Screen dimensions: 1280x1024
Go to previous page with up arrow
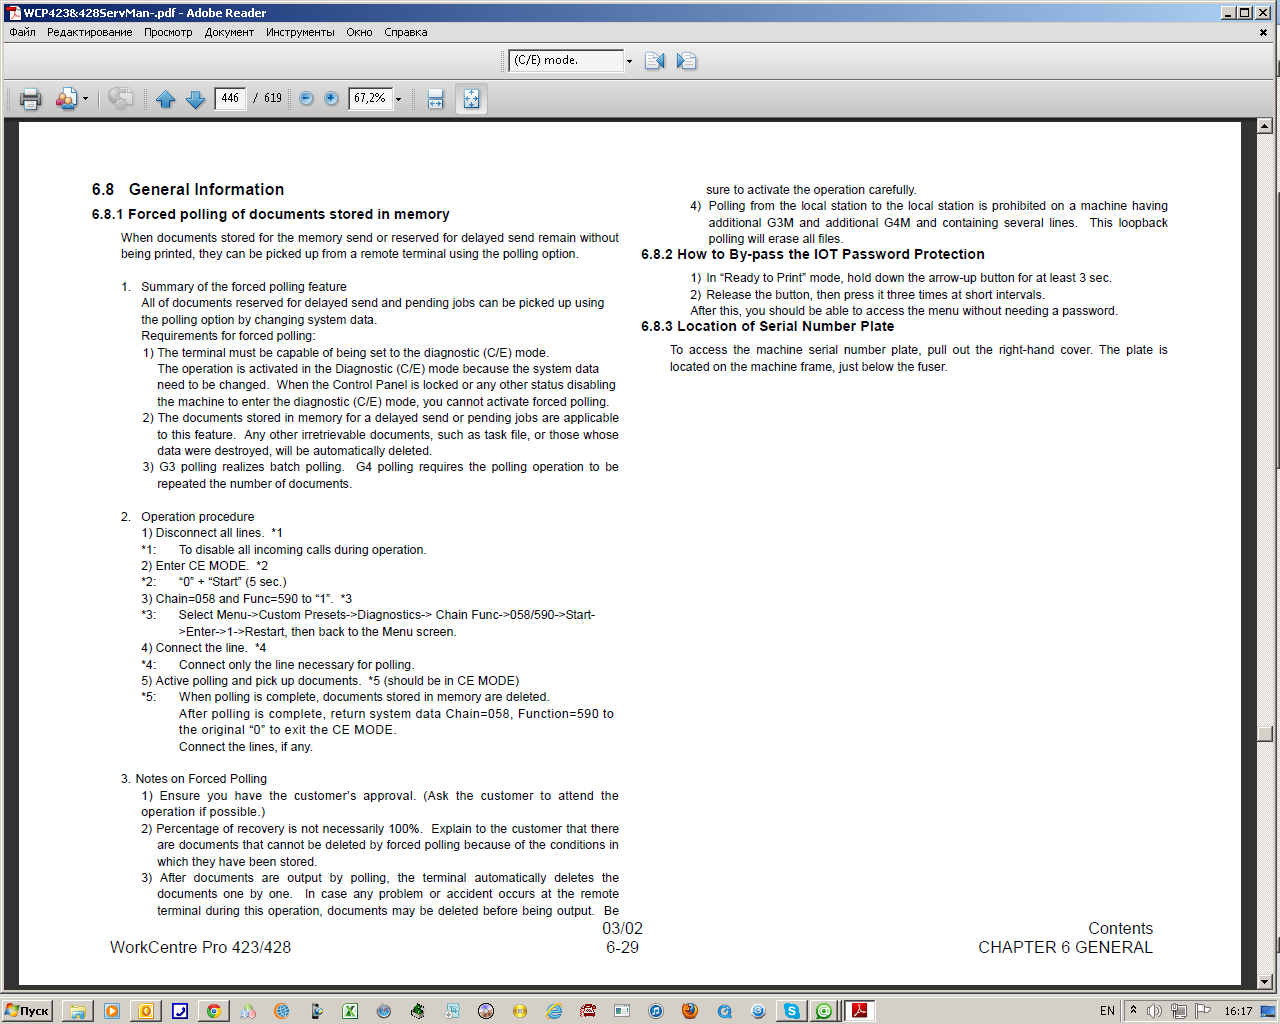tap(166, 99)
